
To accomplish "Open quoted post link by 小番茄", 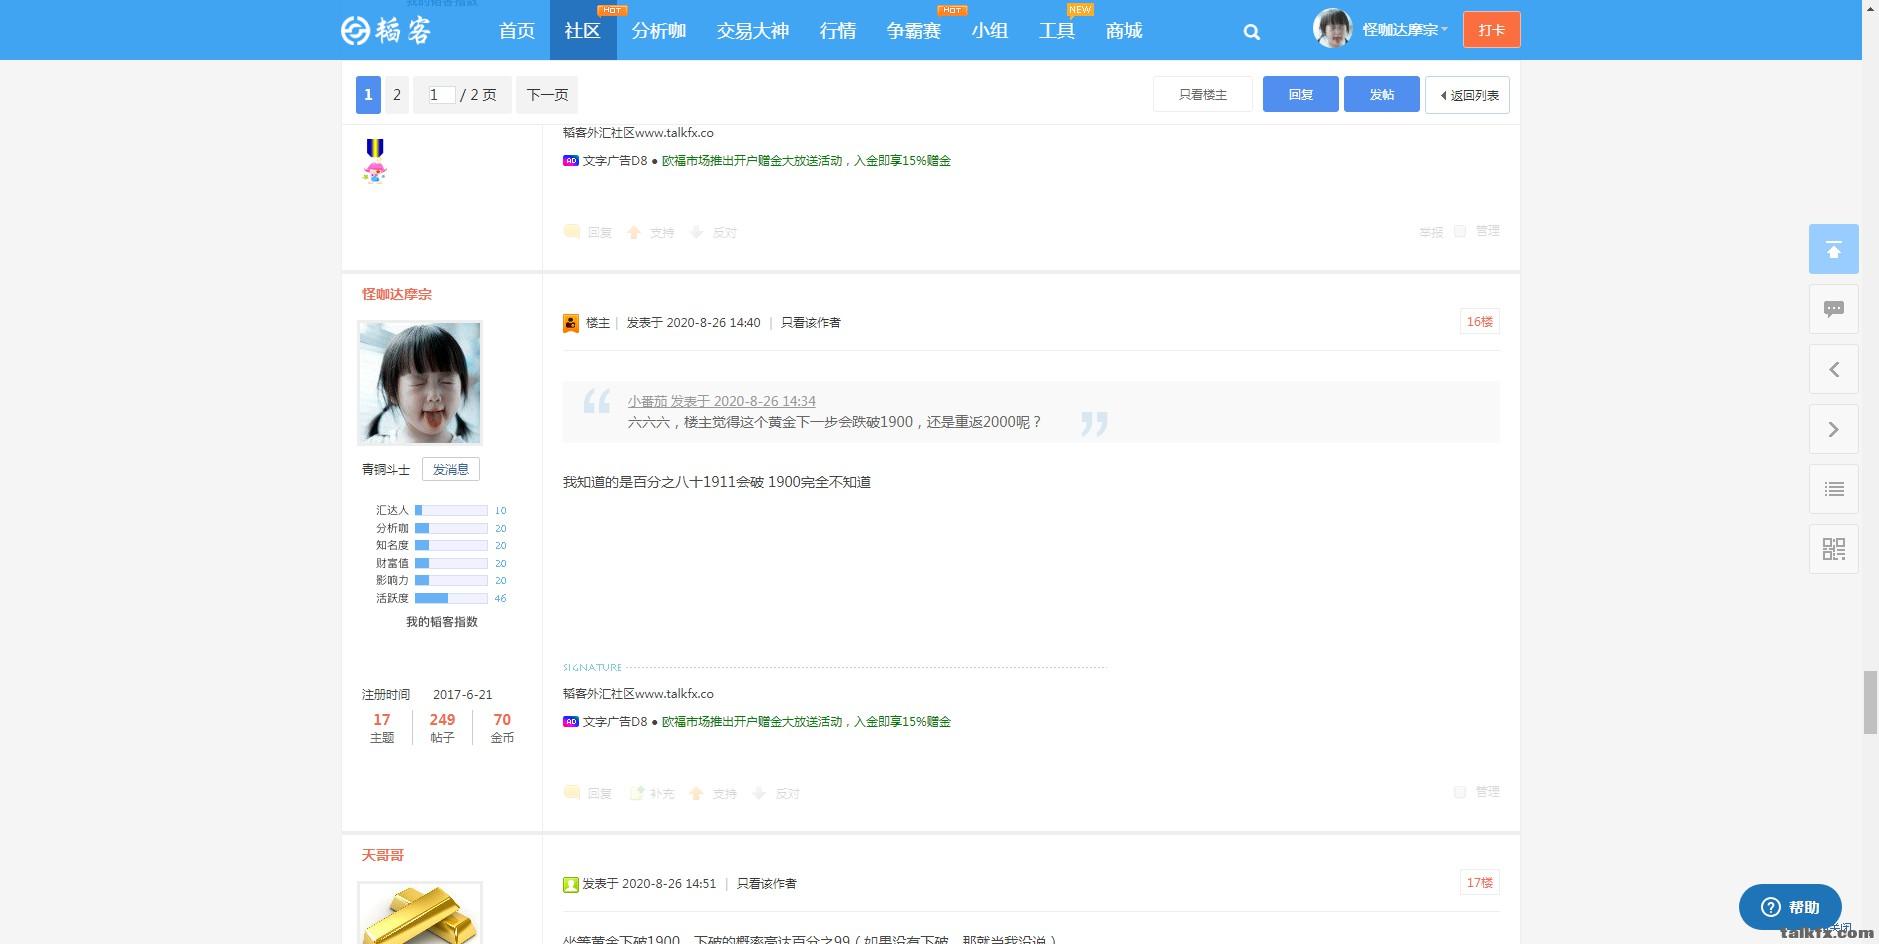I will (721, 401).
